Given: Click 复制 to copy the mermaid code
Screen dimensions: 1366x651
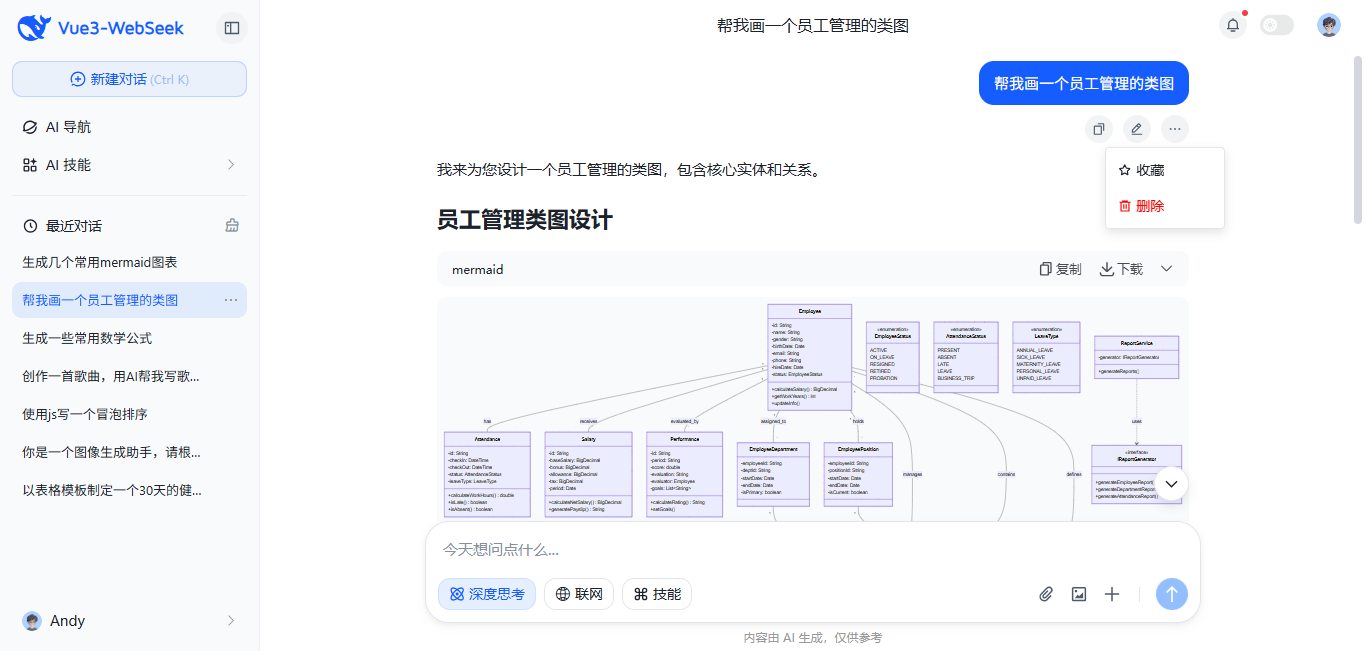Looking at the screenshot, I should (x=1061, y=269).
